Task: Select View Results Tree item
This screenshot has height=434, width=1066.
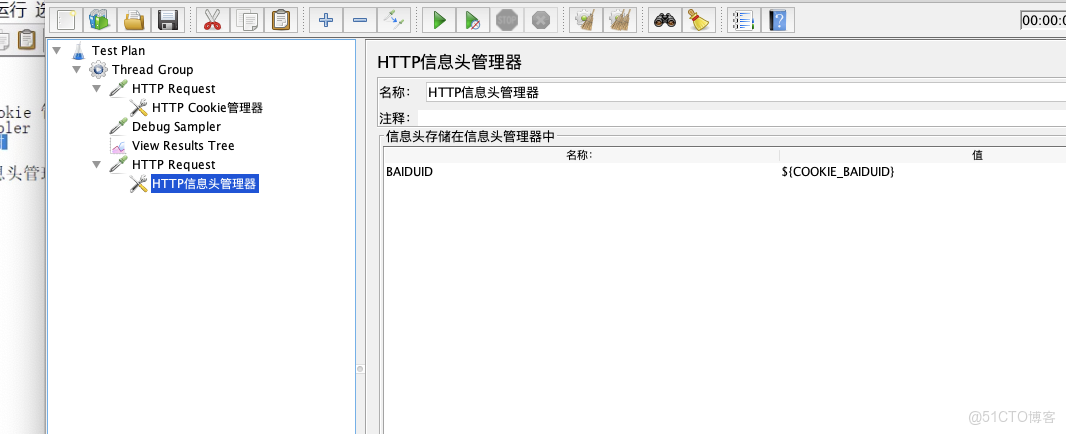Action: tap(183, 146)
